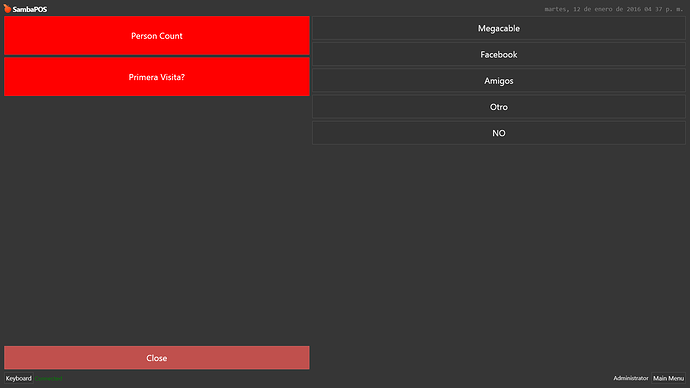Choose the Otro option
The width and height of the screenshot is (690, 388).
click(x=499, y=107)
